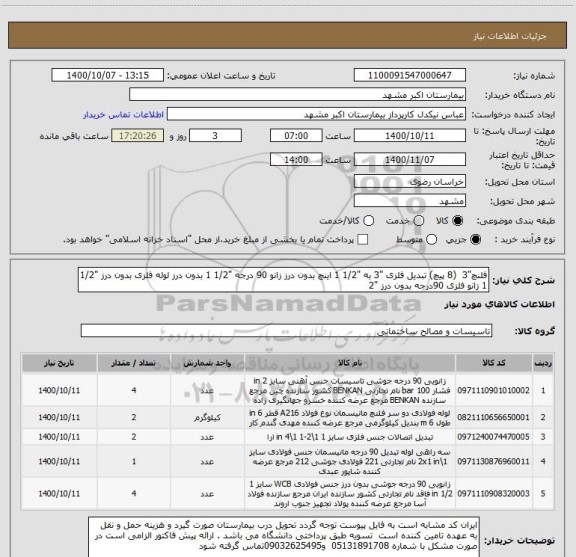Click the remaining time field 17:20:26
Viewport: 576px width, 557px height.
(x=138, y=136)
